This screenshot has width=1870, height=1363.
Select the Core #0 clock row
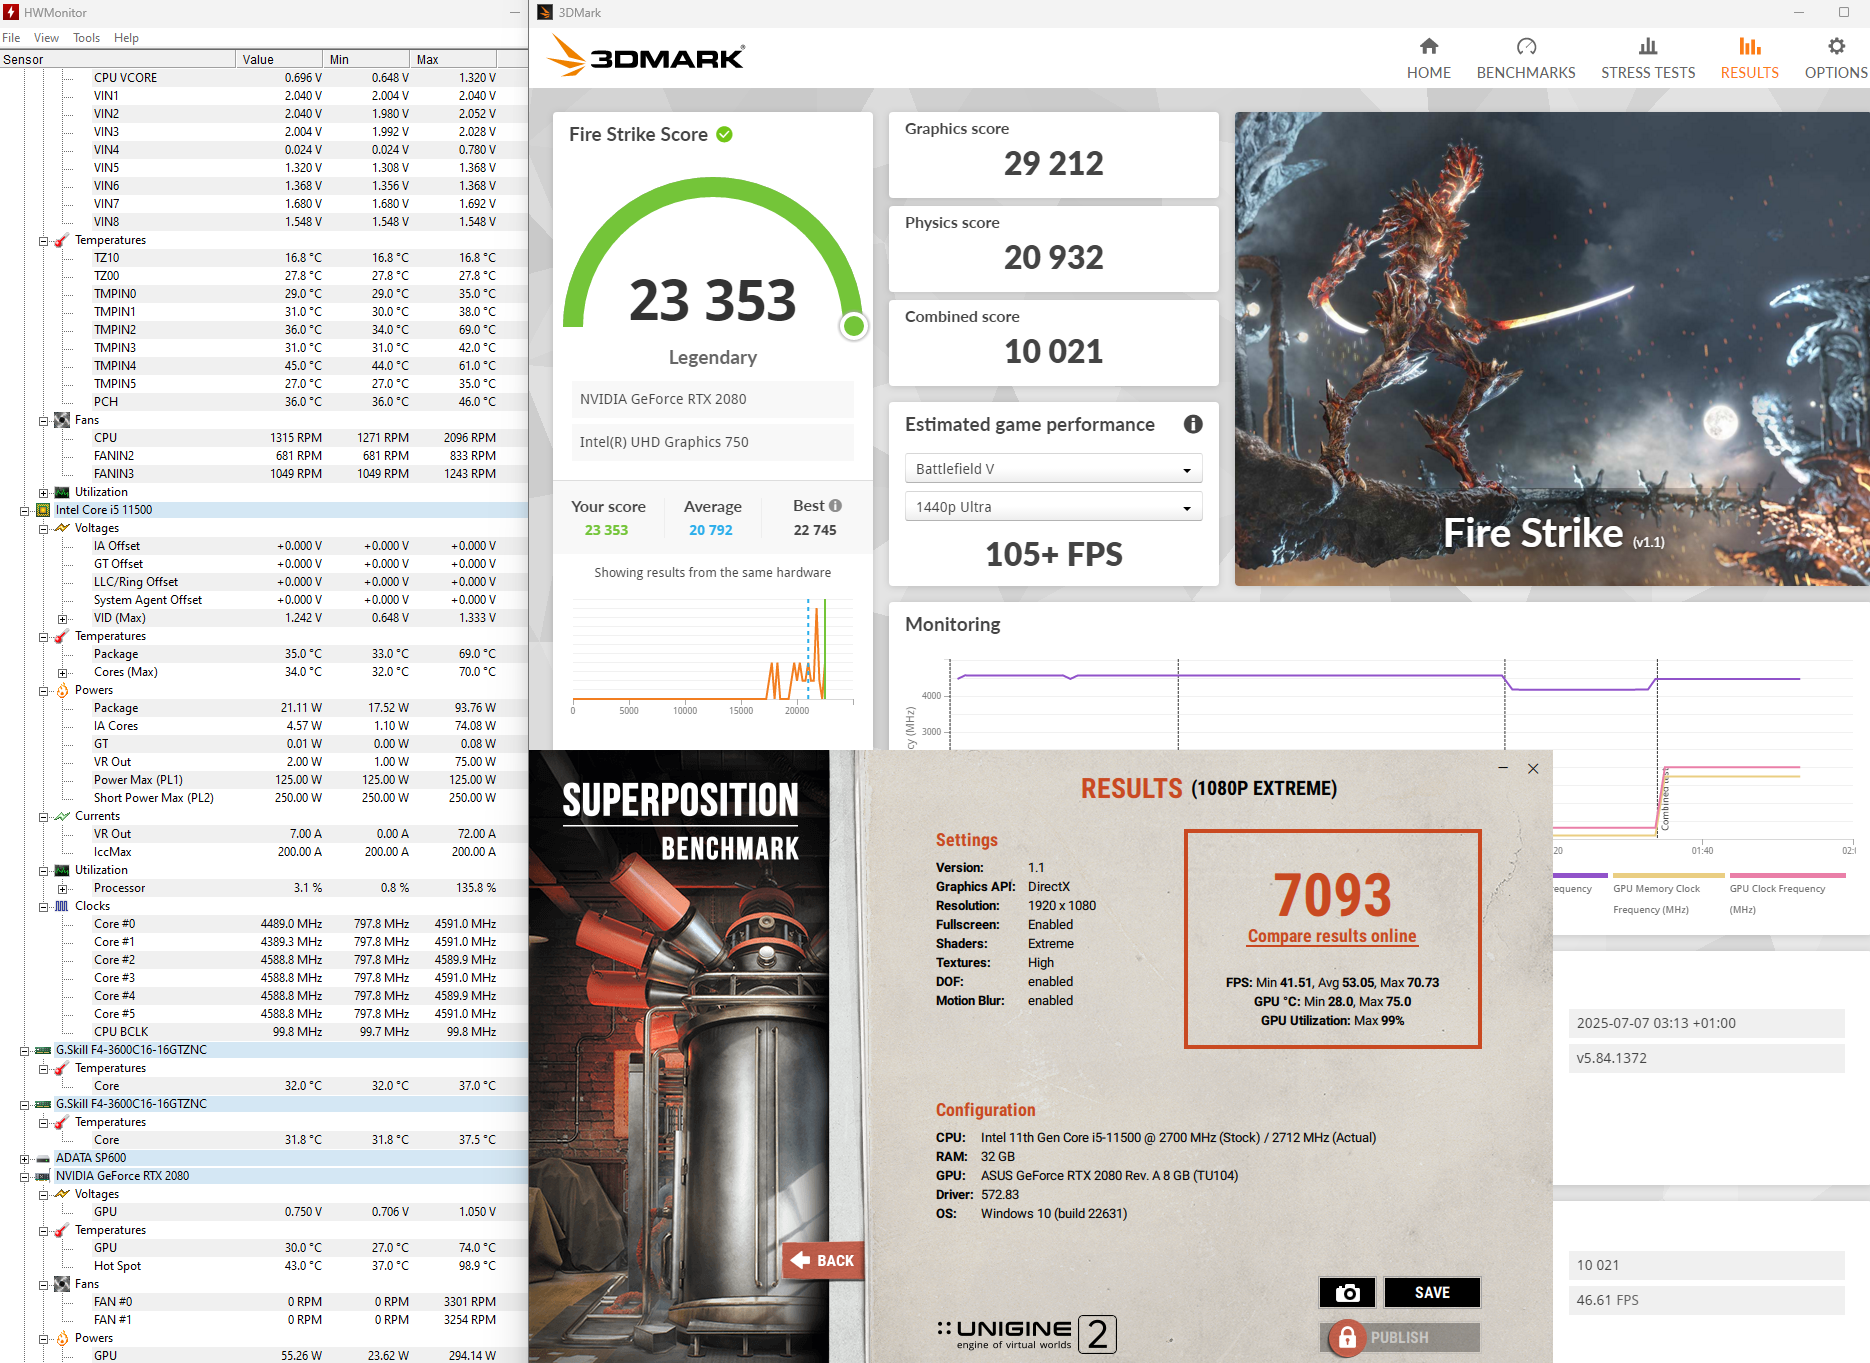(x=264, y=924)
